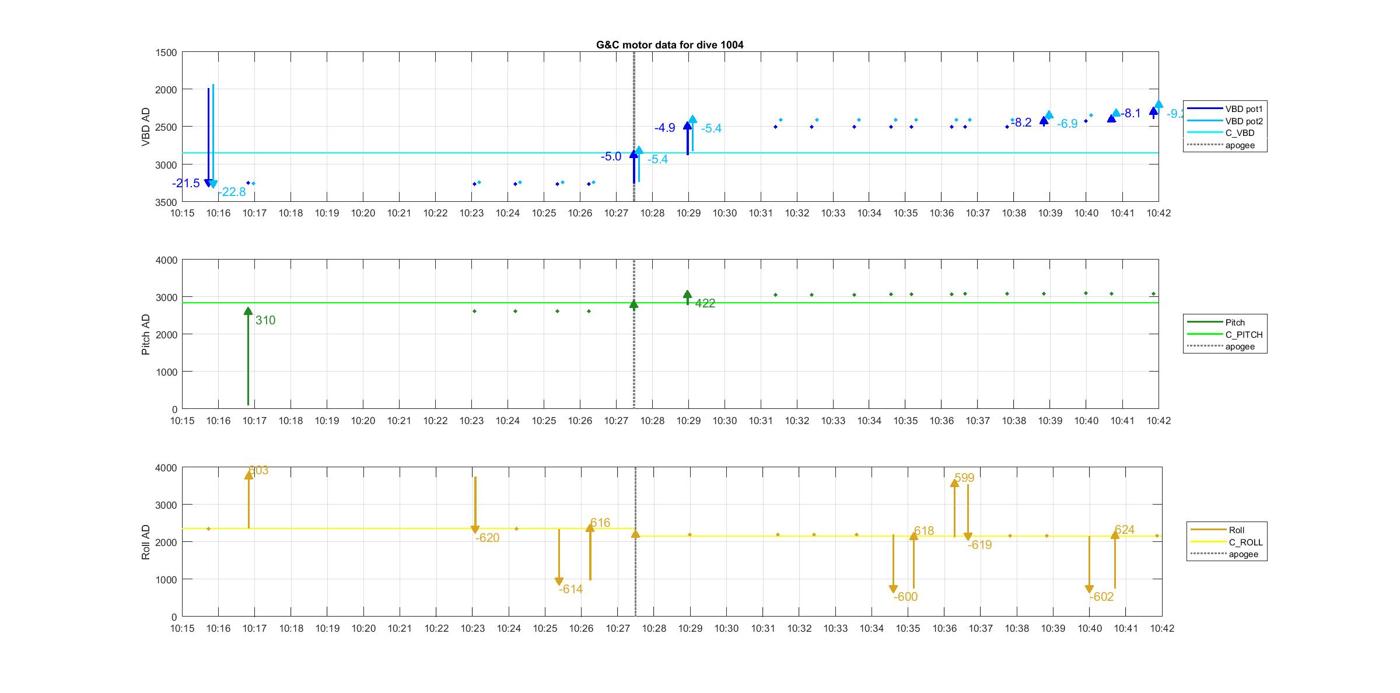Click the '2500' tick on the VBD axis
The image size is (1400, 693).
click(x=166, y=128)
